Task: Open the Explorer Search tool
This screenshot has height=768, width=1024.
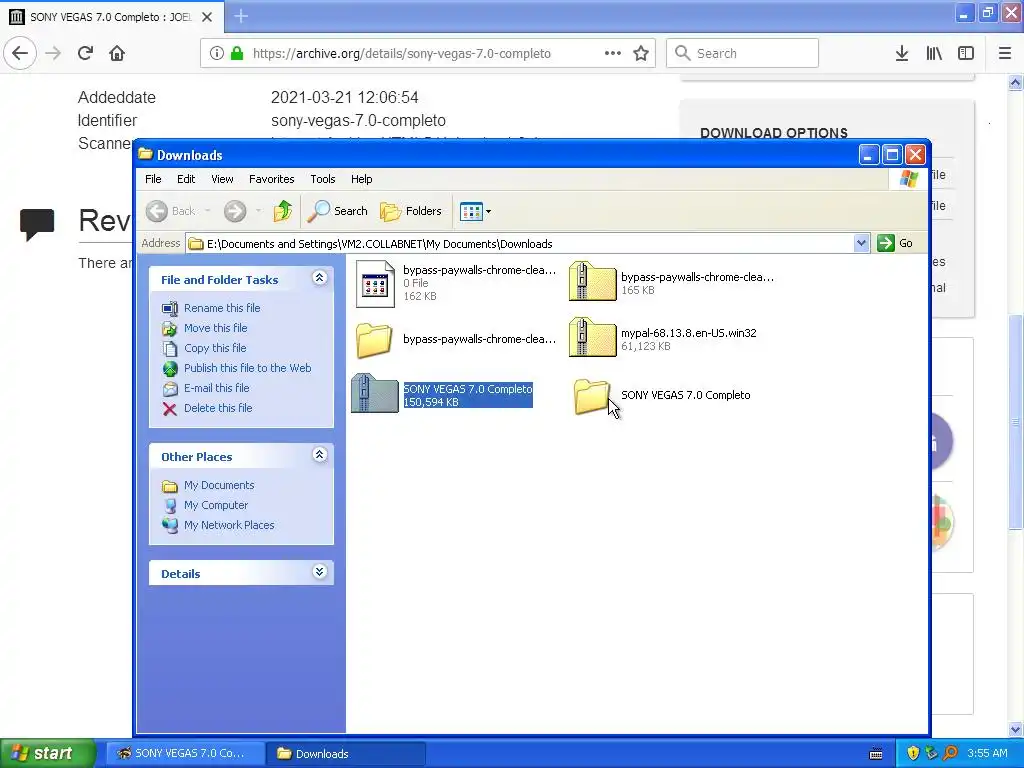Action: click(x=338, y=211)
